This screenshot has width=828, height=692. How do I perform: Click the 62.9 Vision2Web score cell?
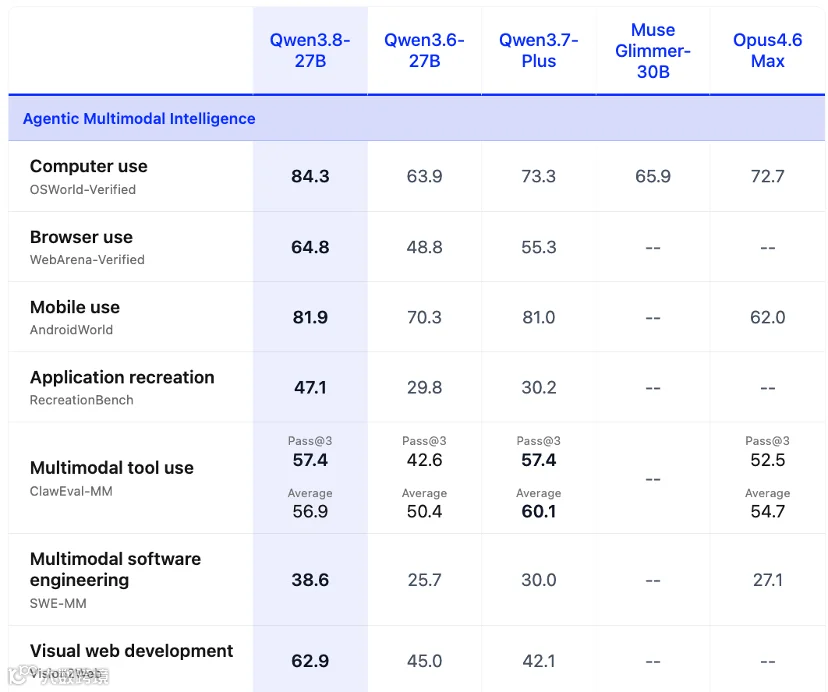(310, 661)
